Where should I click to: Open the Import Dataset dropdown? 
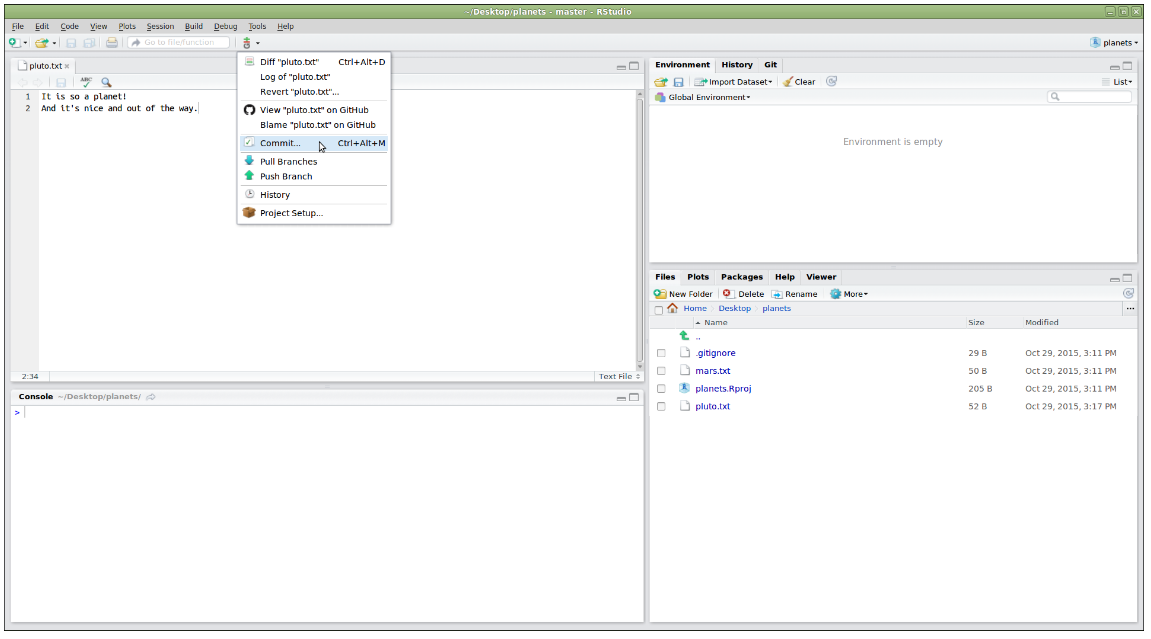[x=734, y=82]
